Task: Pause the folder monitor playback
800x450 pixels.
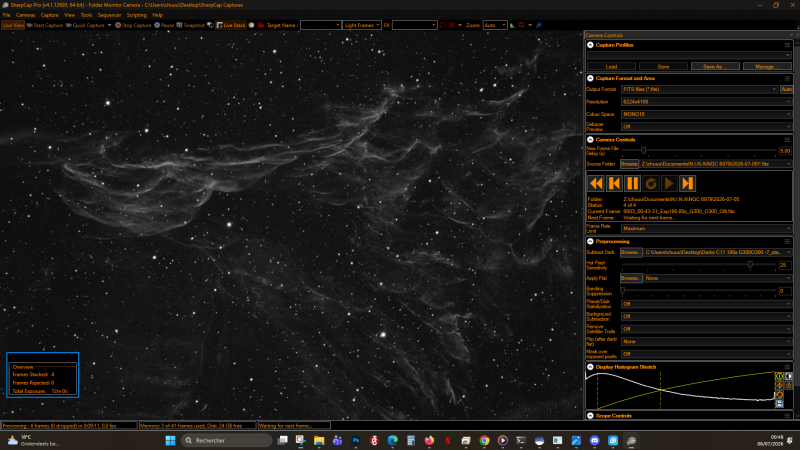Action: pyautogui.click(x=633, y=183)
